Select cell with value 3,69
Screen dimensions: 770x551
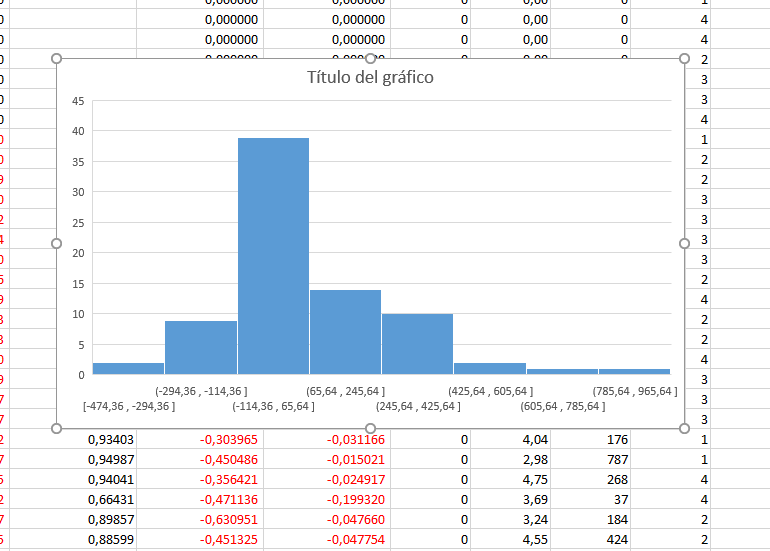(x=511, y=499)
